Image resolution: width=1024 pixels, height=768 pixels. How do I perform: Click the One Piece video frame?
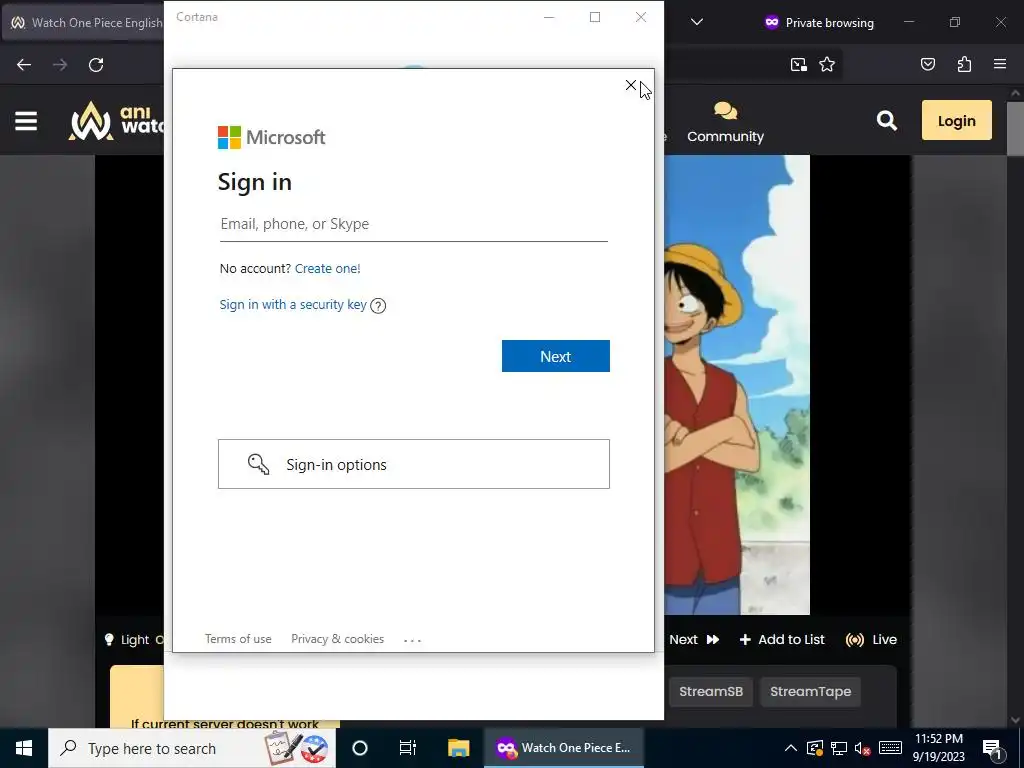pos(737,385)
